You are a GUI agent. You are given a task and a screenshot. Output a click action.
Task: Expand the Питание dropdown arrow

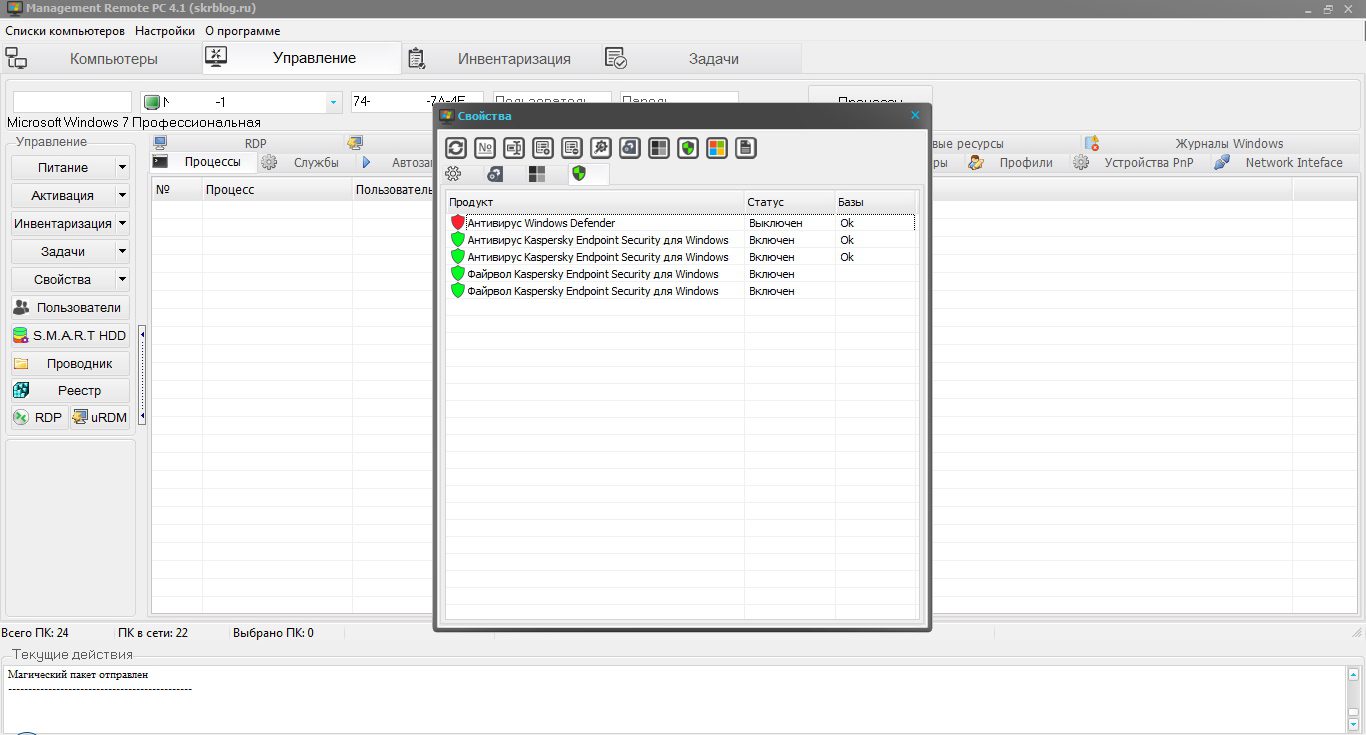[122, 167]
